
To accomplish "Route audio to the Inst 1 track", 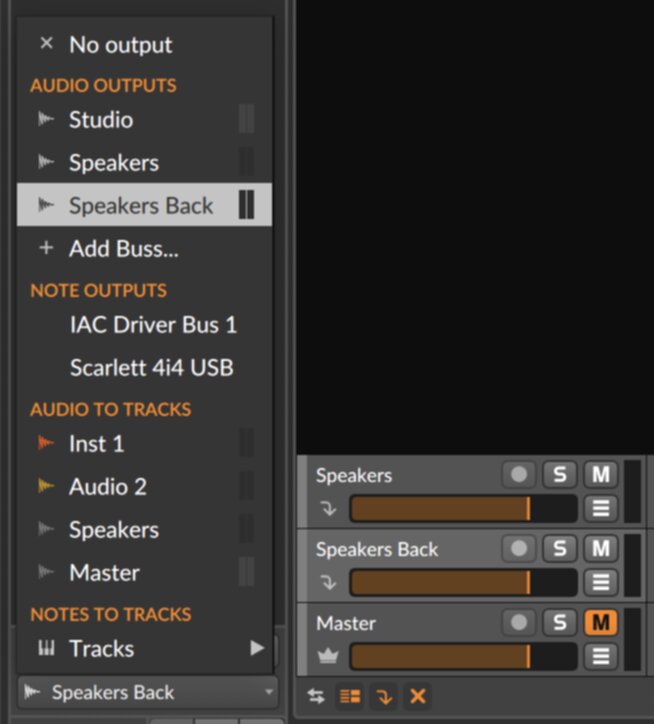I will coord(145,443).
